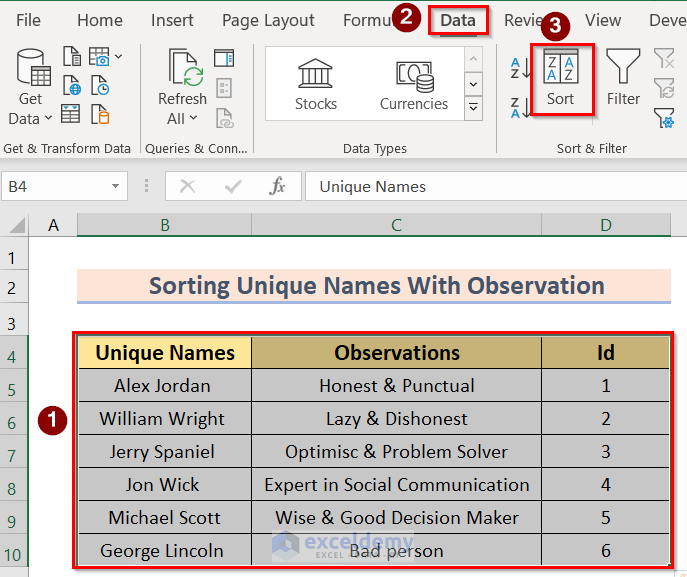Select column C header

(396, 226)
